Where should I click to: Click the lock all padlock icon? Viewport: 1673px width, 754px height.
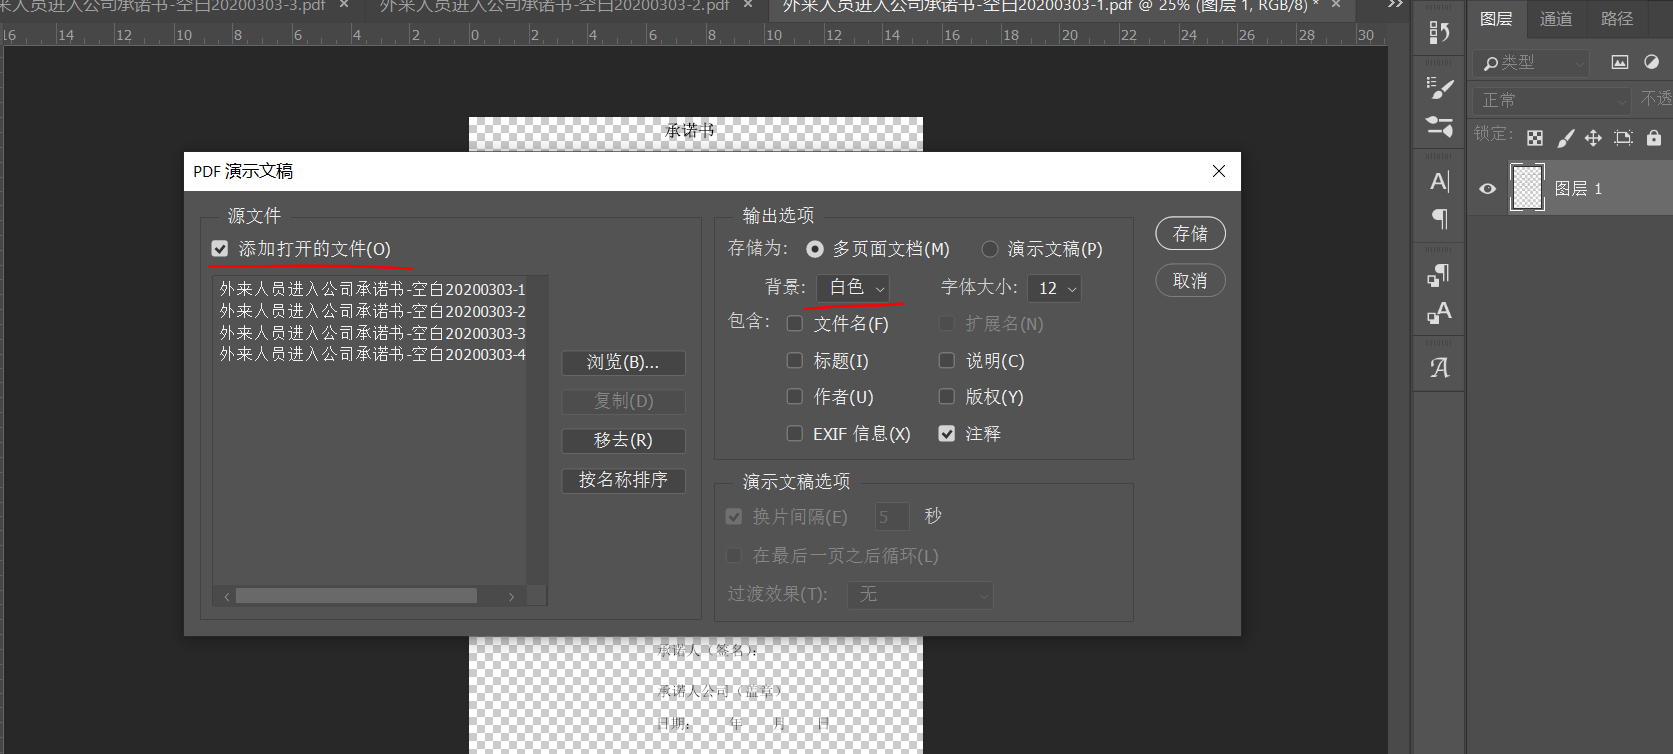pyautogui.click(x=1654, y=138)
